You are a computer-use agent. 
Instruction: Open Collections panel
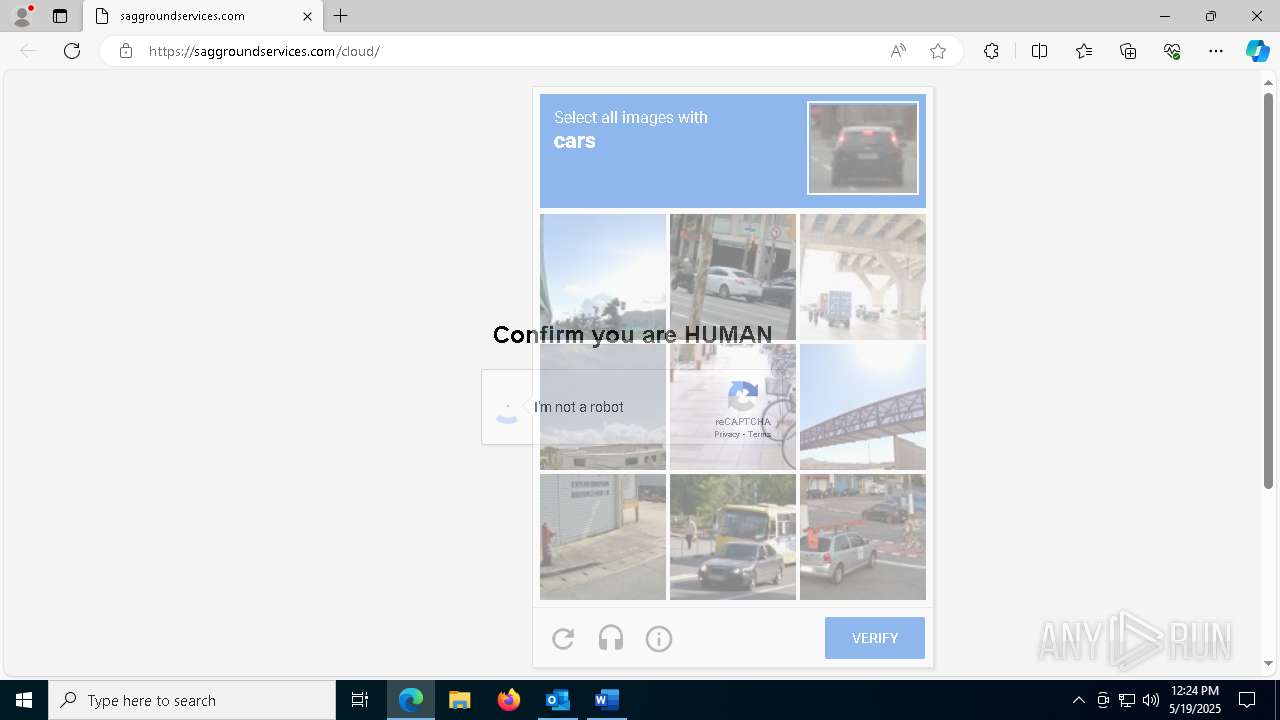(x=1128, y=51)
